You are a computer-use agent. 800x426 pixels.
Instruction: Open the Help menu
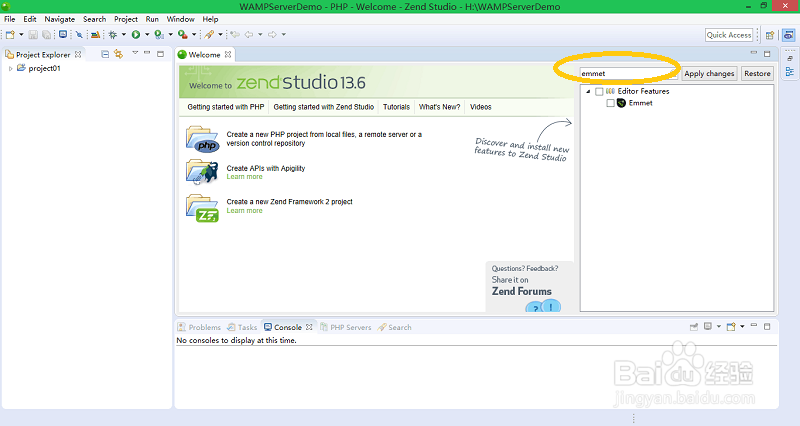(x=210, y=19)
